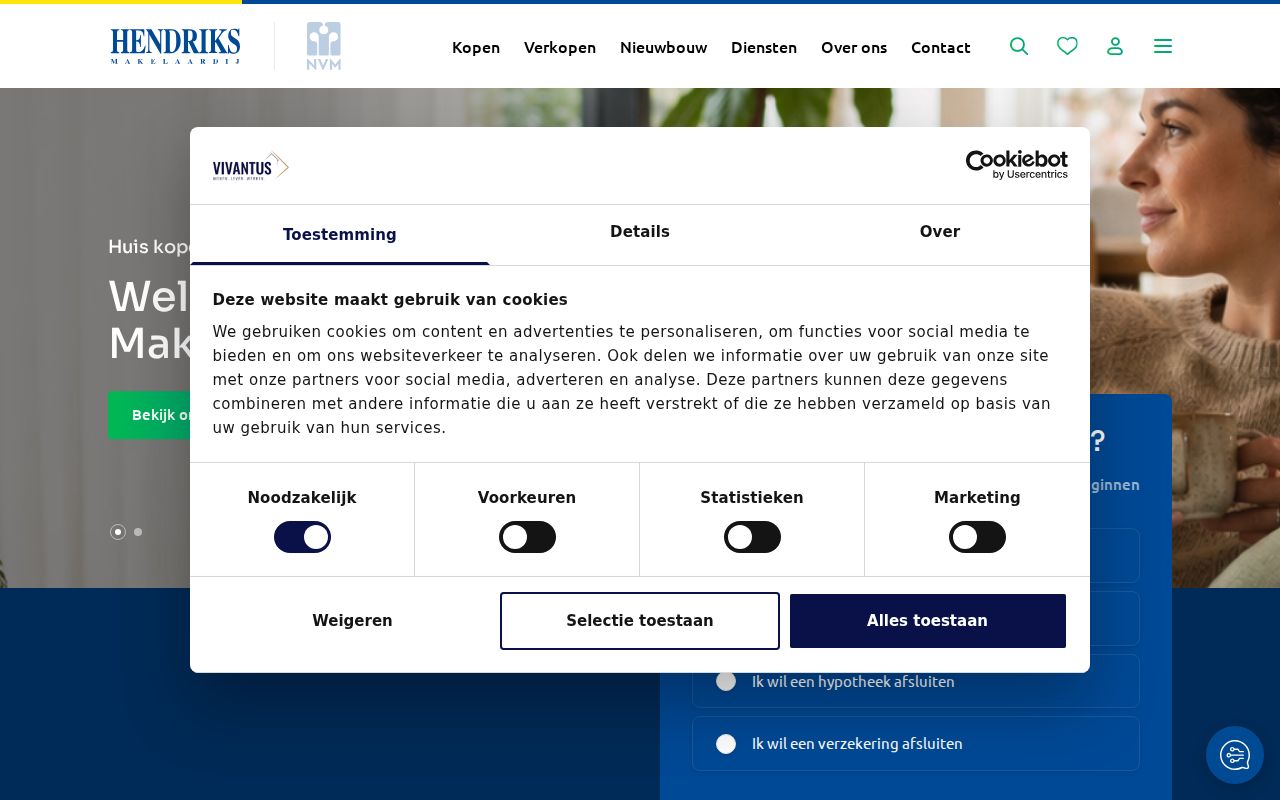Toggle the Noodzakelijk cookie switch
This screenshot has width=1280, height=800.
click(302, 537)
